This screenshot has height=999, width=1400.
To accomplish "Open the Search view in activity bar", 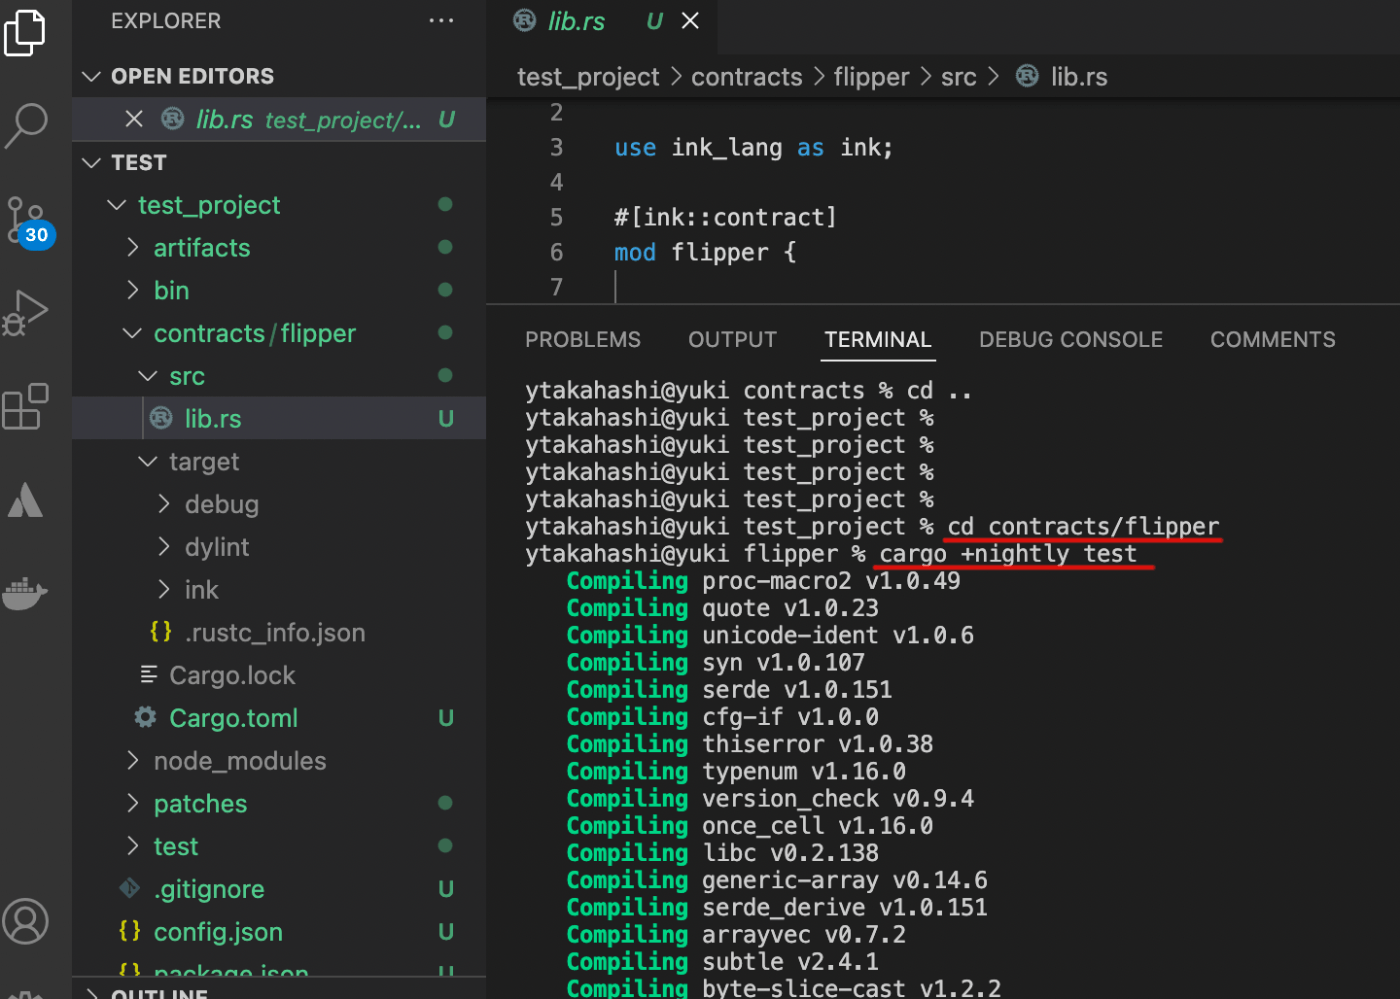I will point(26,126).
